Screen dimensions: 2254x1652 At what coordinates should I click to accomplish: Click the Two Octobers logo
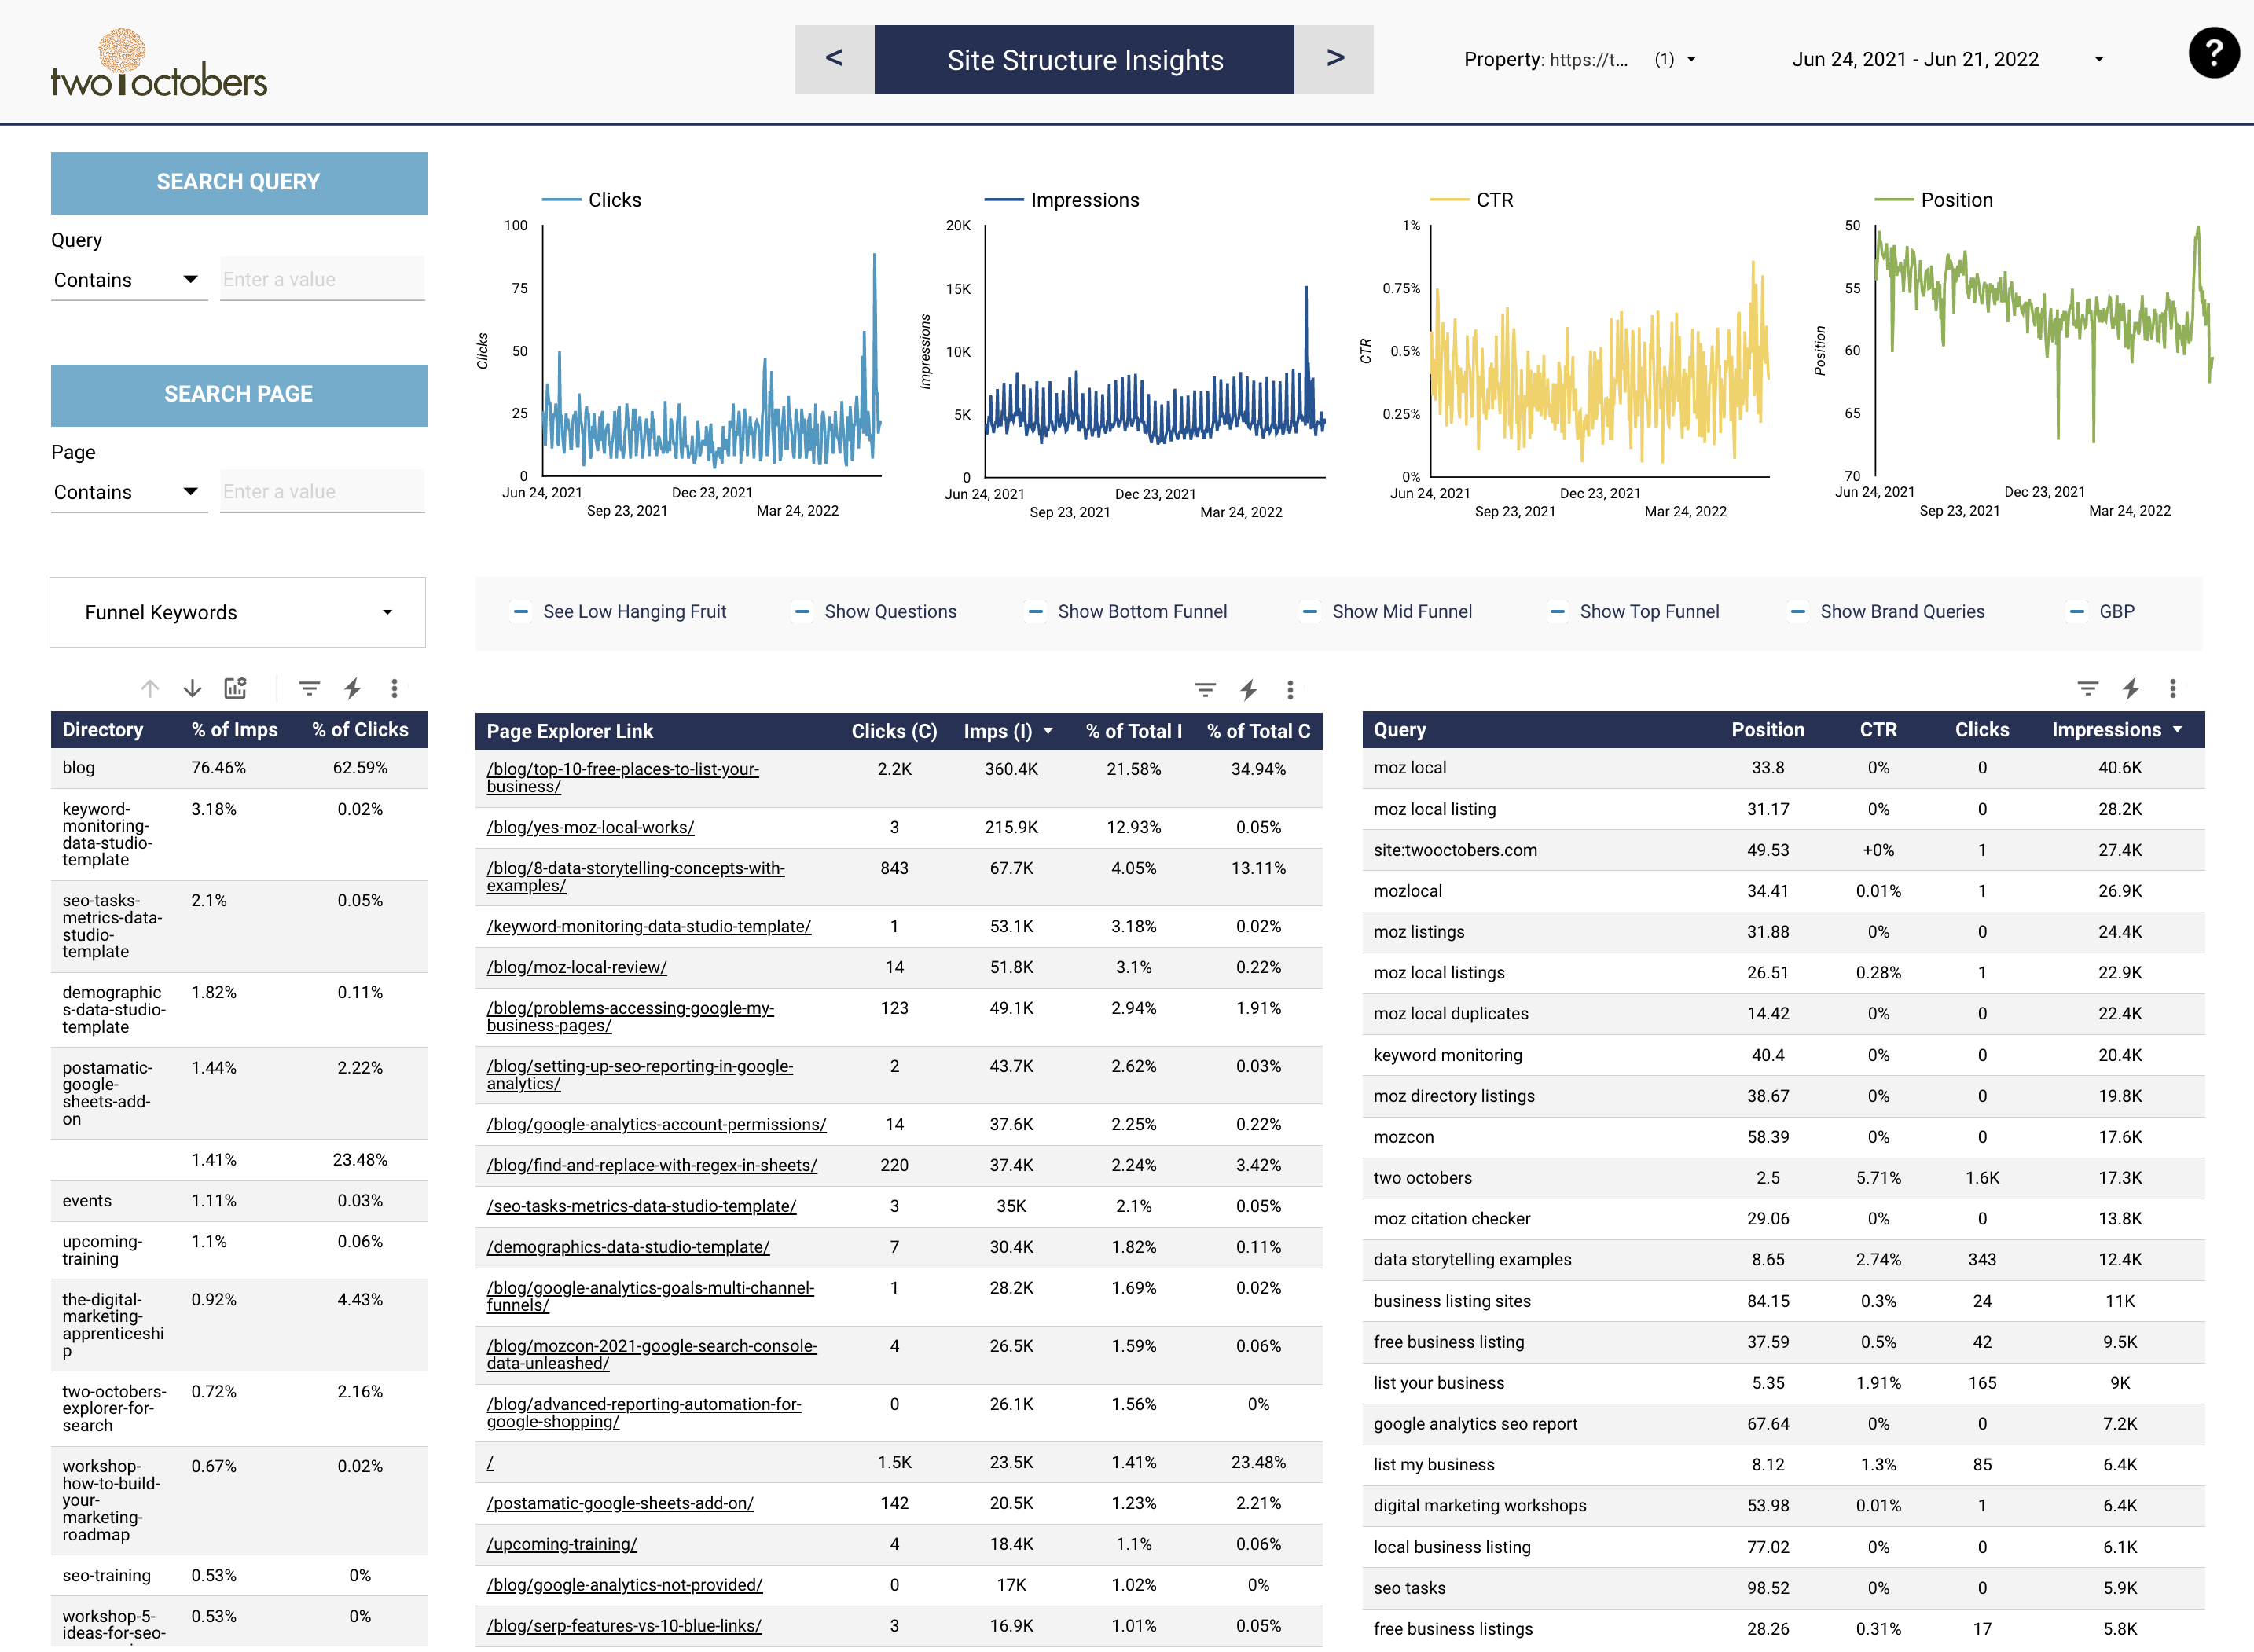[x=159, y=62]
